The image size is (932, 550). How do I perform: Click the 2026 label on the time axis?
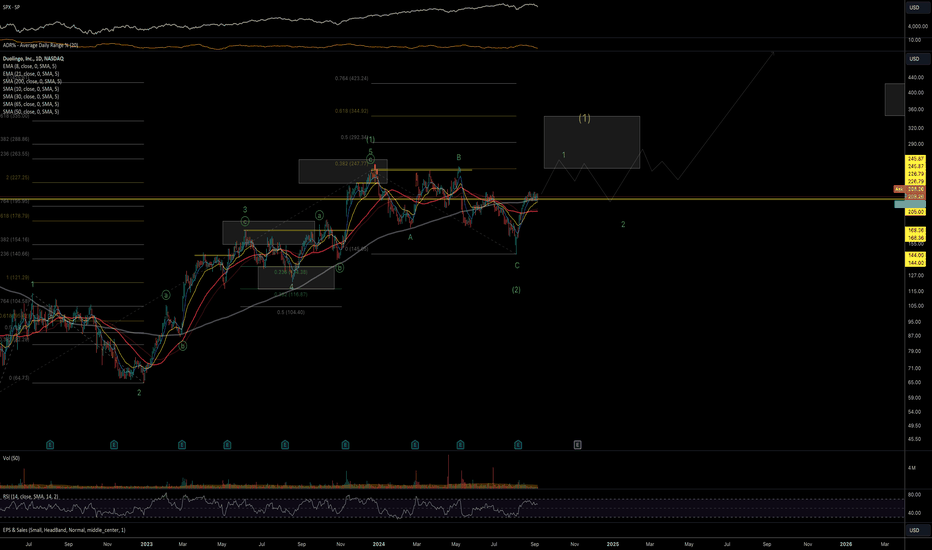pyautogui.click(x=846, y=544)
